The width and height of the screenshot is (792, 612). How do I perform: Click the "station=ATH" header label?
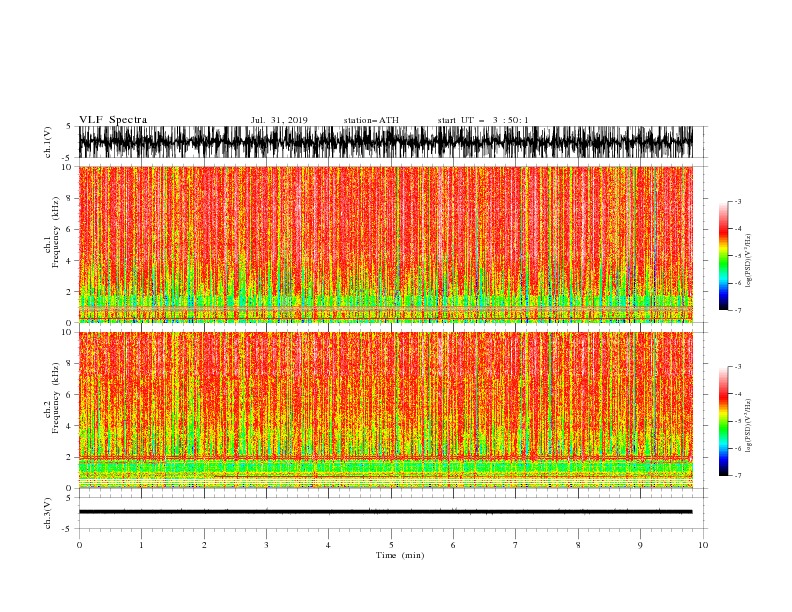point(371,120)
